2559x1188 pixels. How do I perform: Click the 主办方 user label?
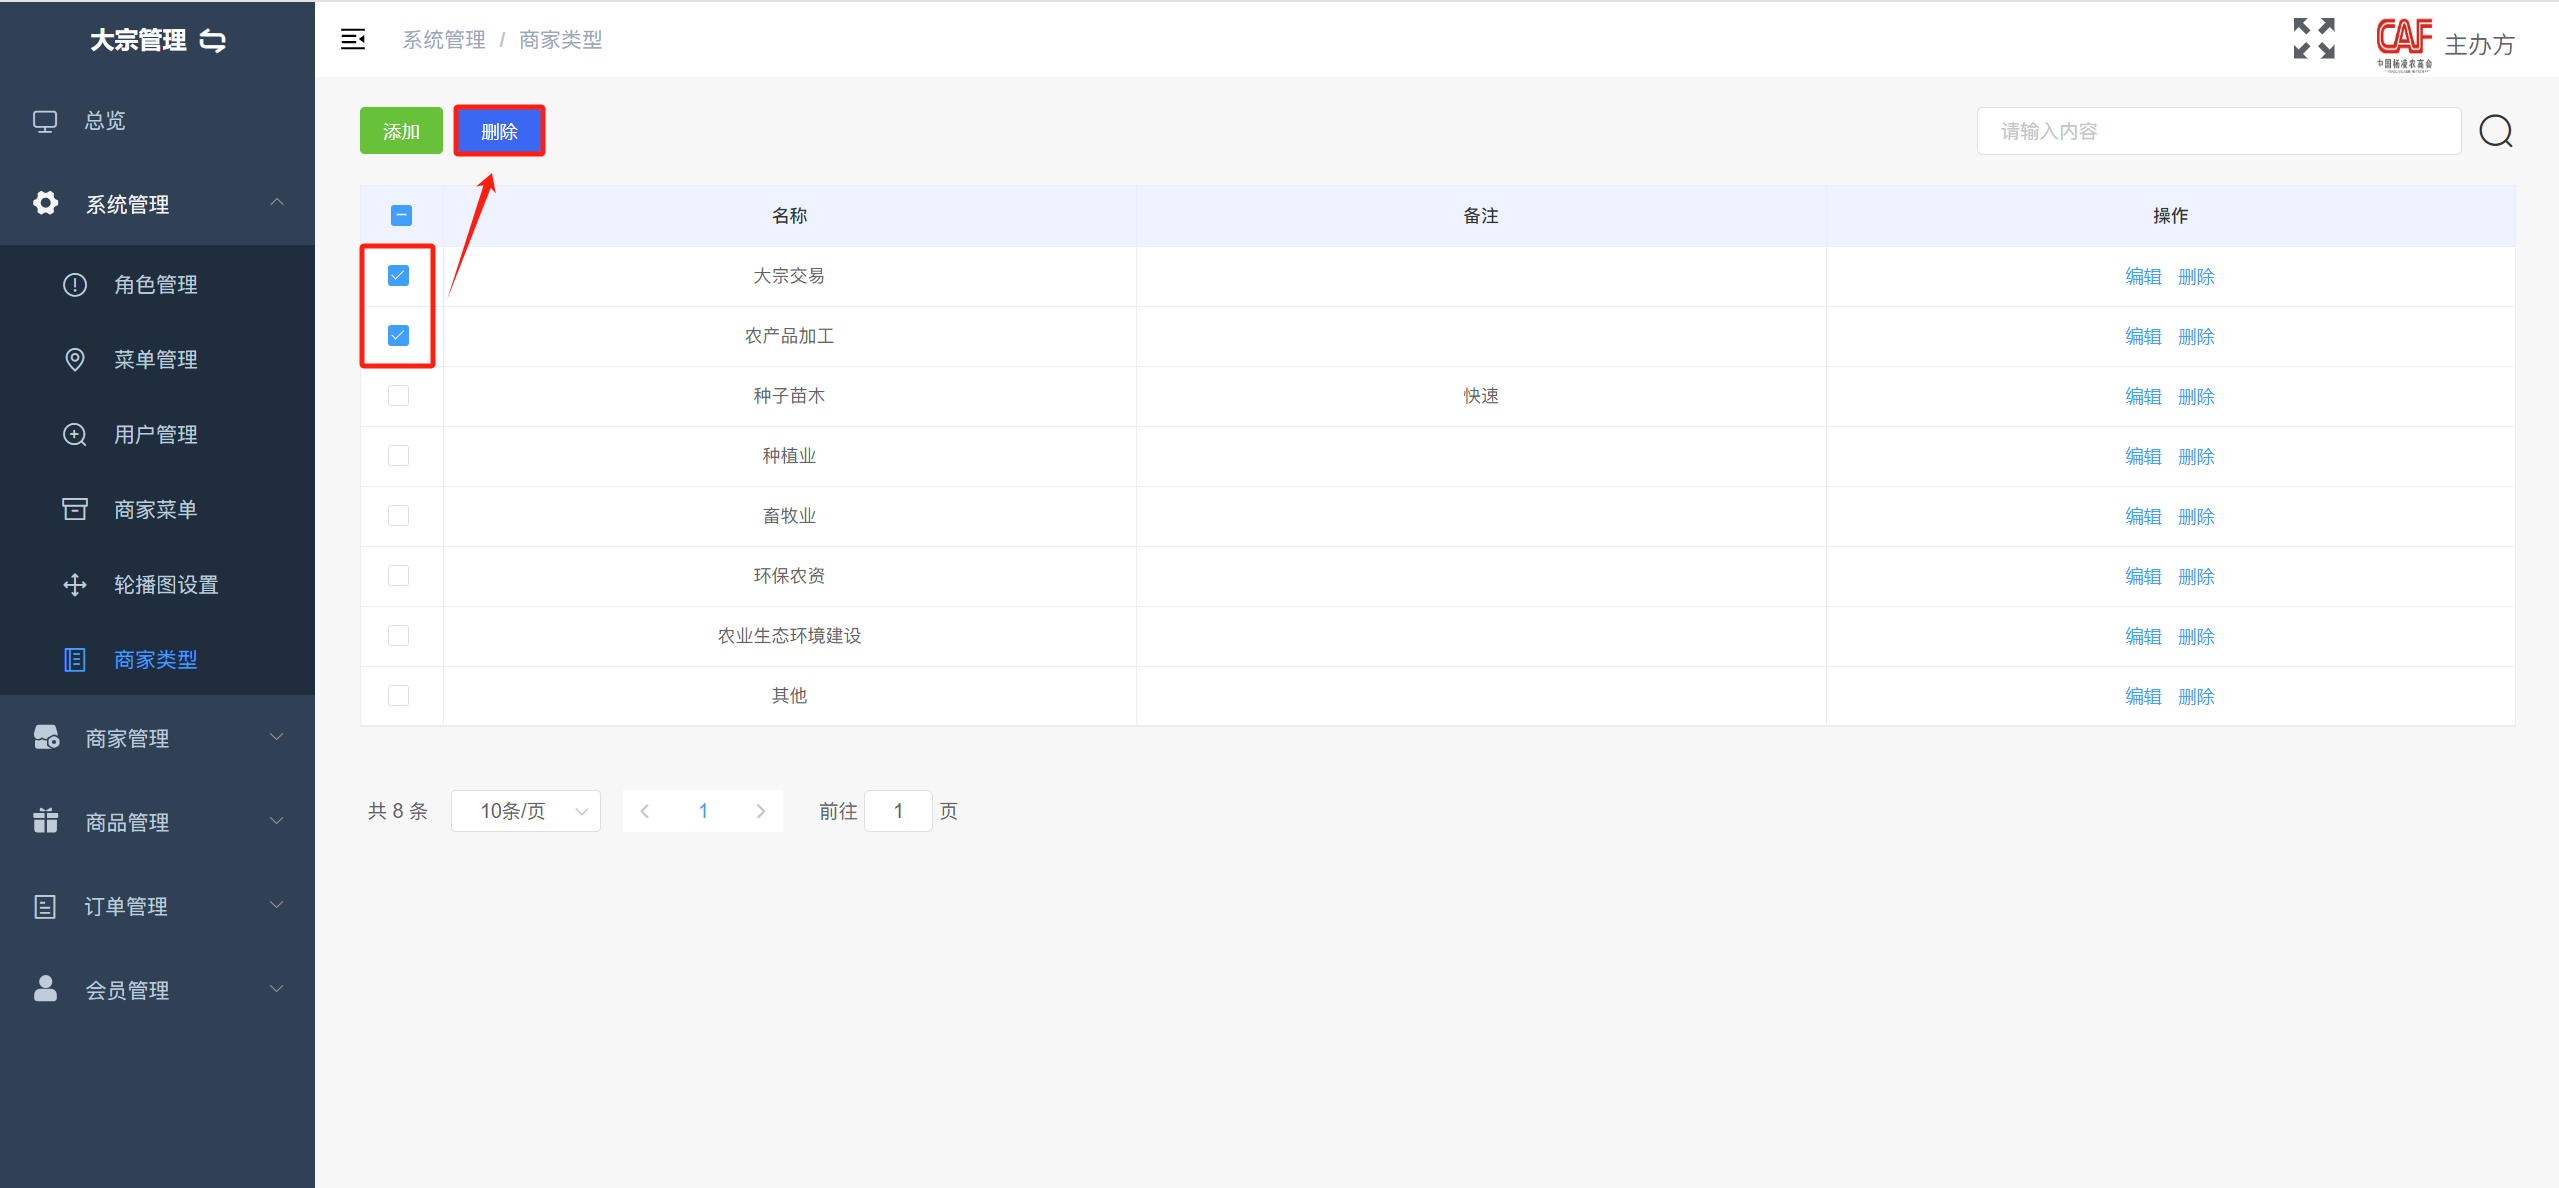click(x=2479, y=45)
